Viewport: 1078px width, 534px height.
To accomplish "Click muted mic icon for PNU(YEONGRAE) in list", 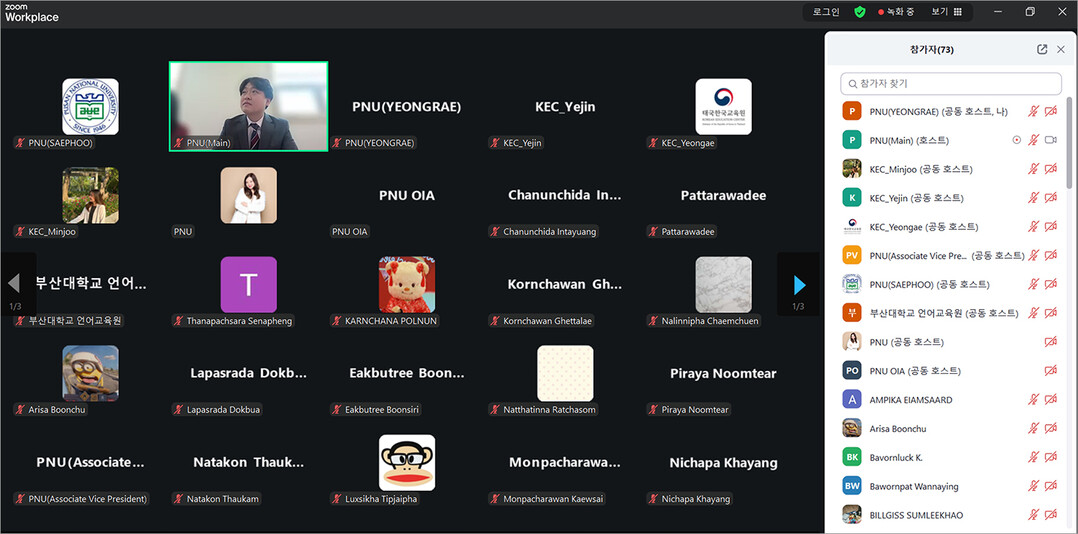I will tap(1033, 112).
